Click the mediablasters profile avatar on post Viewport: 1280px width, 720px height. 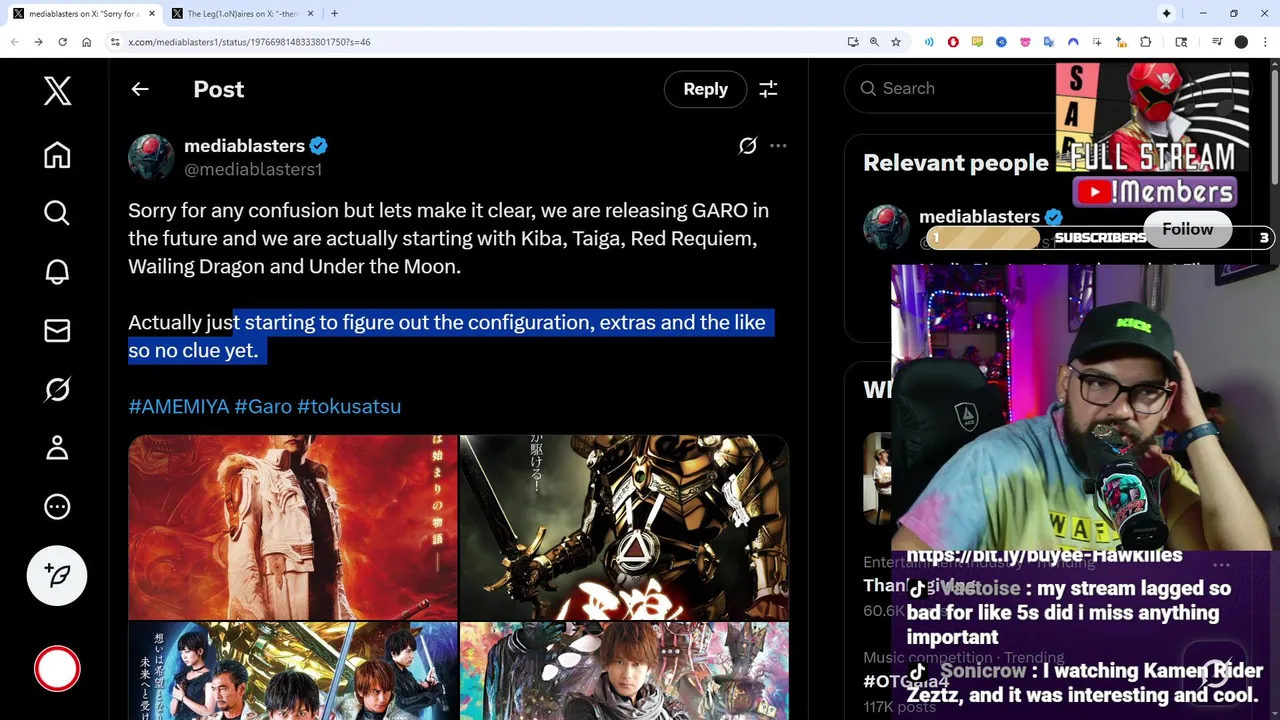coord(151,157)
